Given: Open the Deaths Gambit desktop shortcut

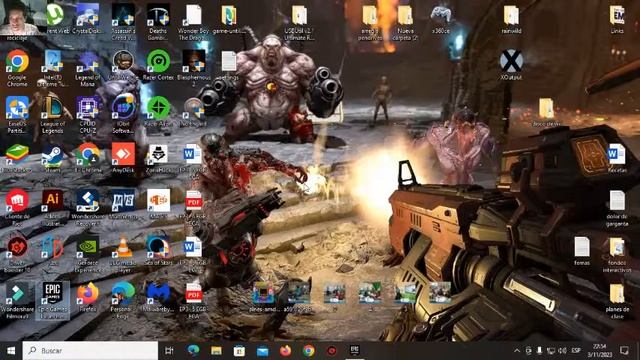Looking at the screenshot, I should click(x=158, y=22).
